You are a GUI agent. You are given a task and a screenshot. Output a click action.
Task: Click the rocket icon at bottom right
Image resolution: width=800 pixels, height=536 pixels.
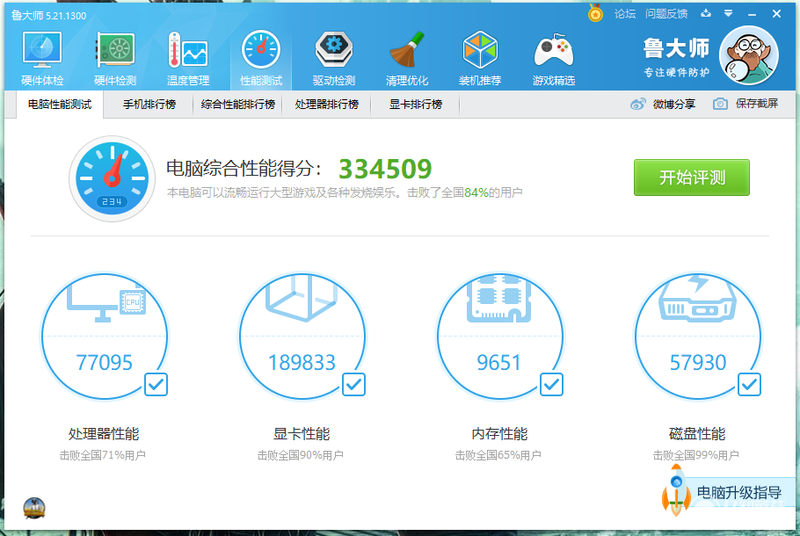pos(676,490)
